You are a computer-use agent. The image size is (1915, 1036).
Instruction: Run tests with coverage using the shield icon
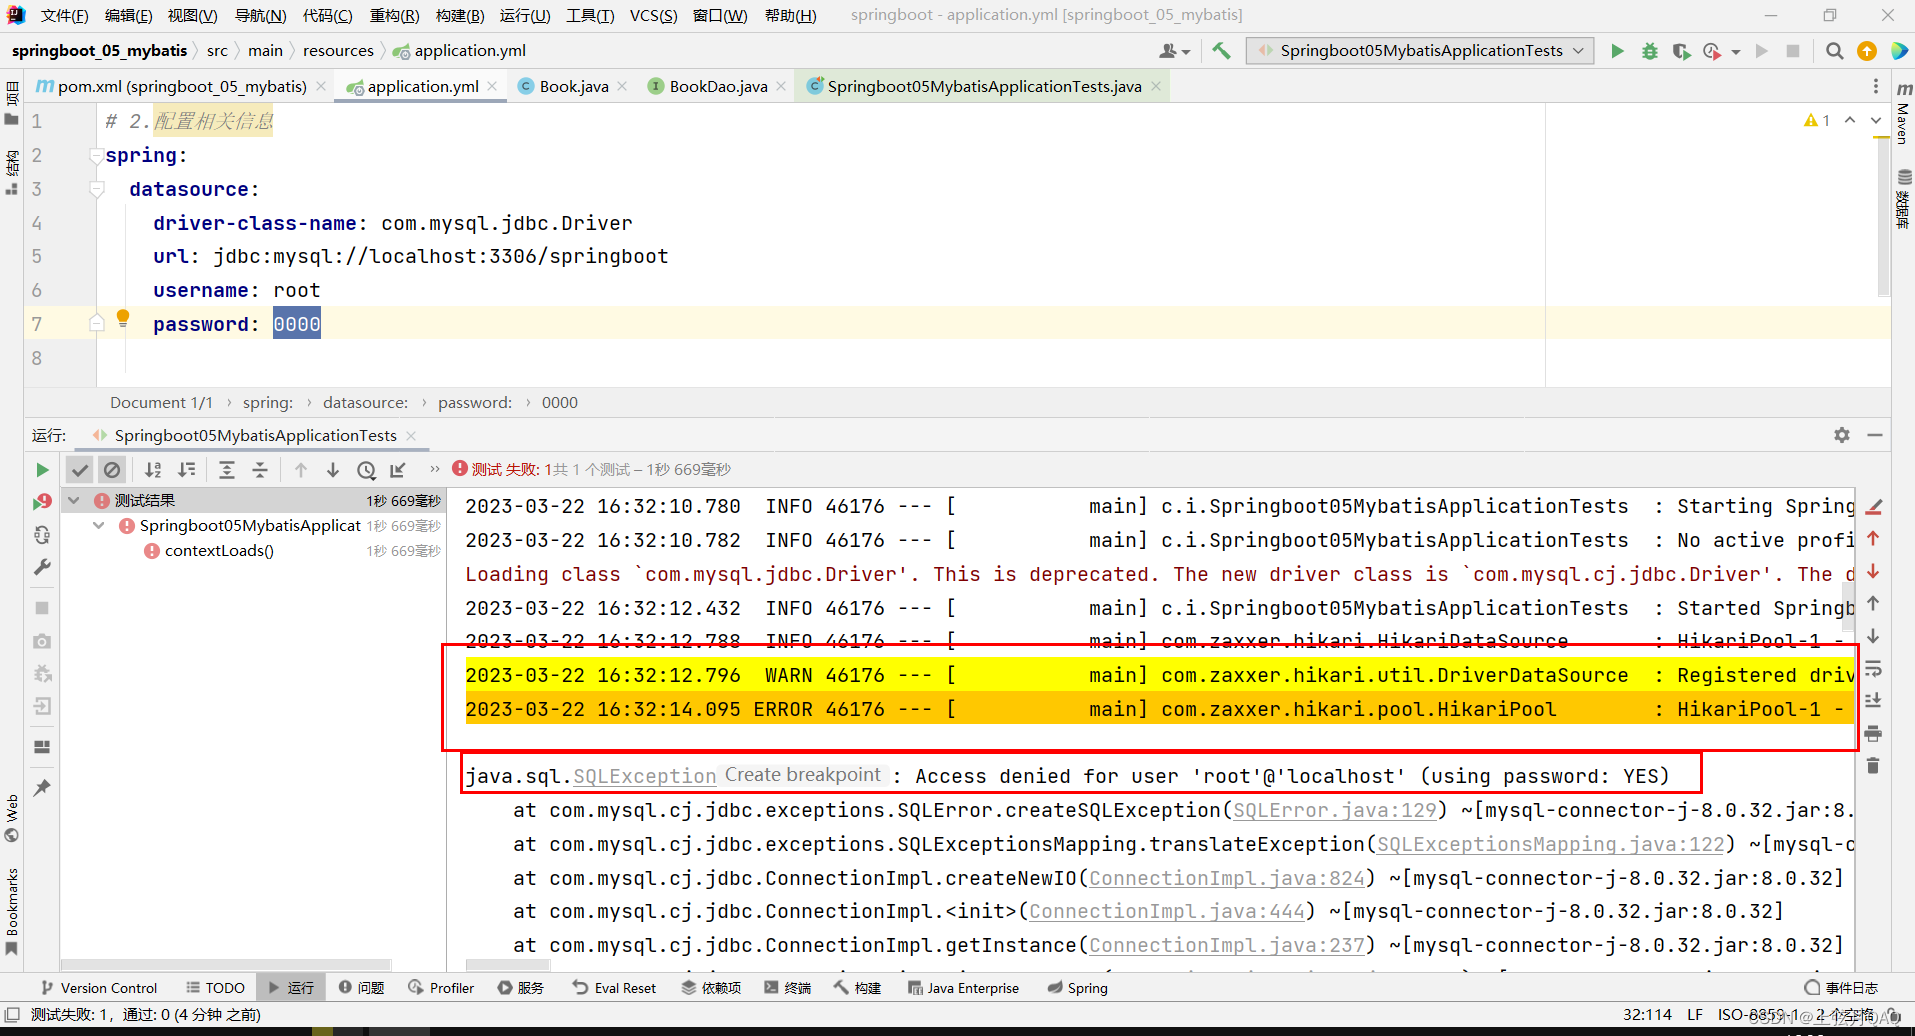tap(1681, 50)
